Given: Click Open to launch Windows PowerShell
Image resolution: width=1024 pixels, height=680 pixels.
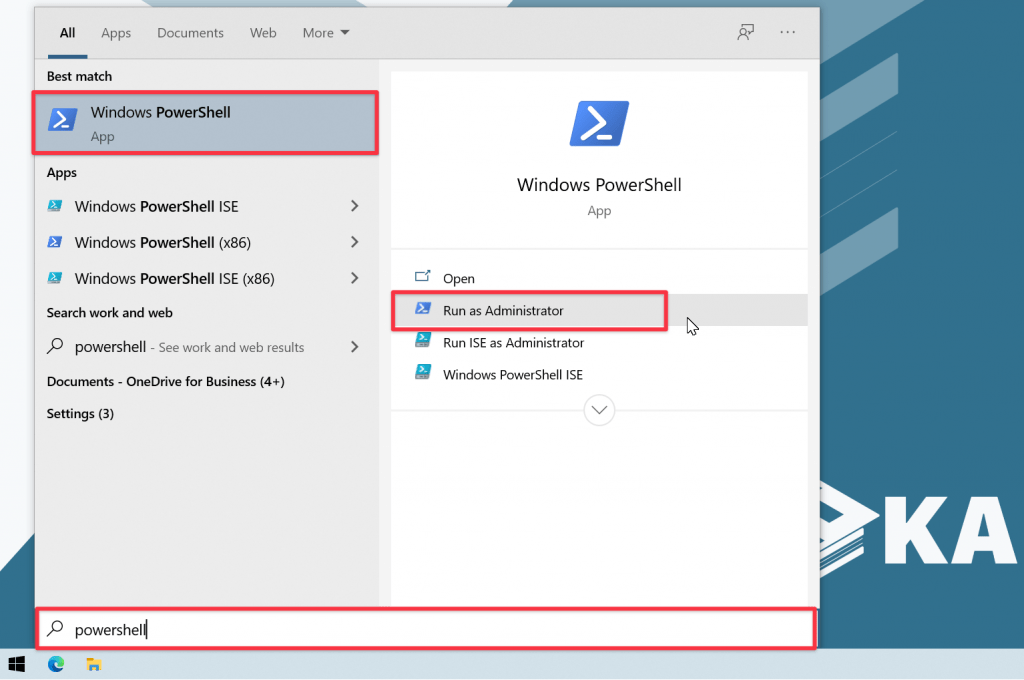Looking at the screenshot, I should pos(459,278).
